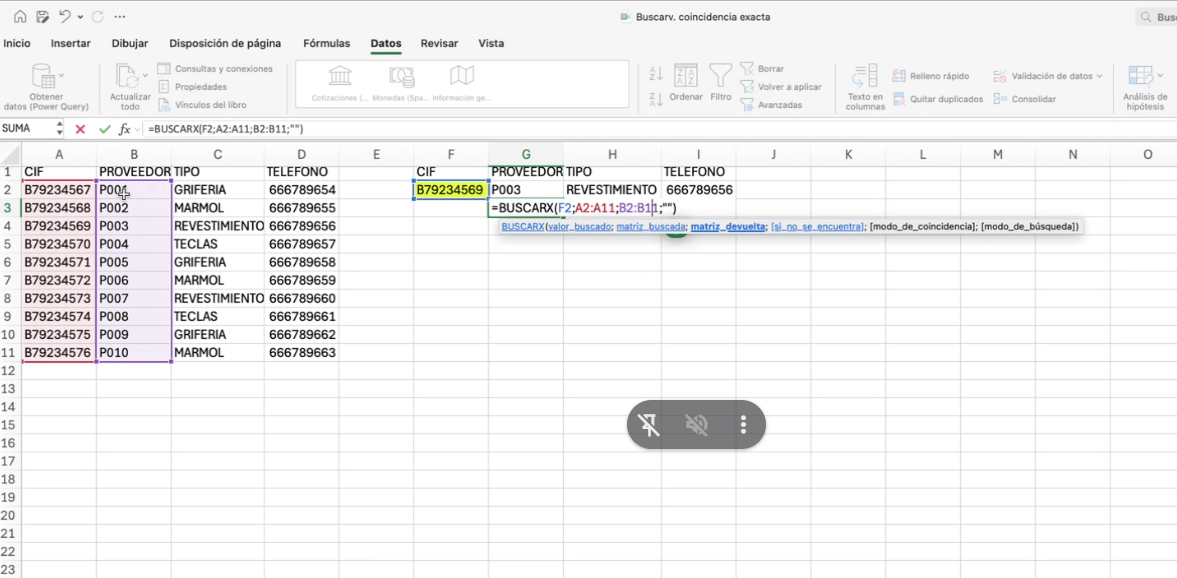Click the Relleno rápido button
The width and height of the screenshot is (1177, 578).
(931, 76)
